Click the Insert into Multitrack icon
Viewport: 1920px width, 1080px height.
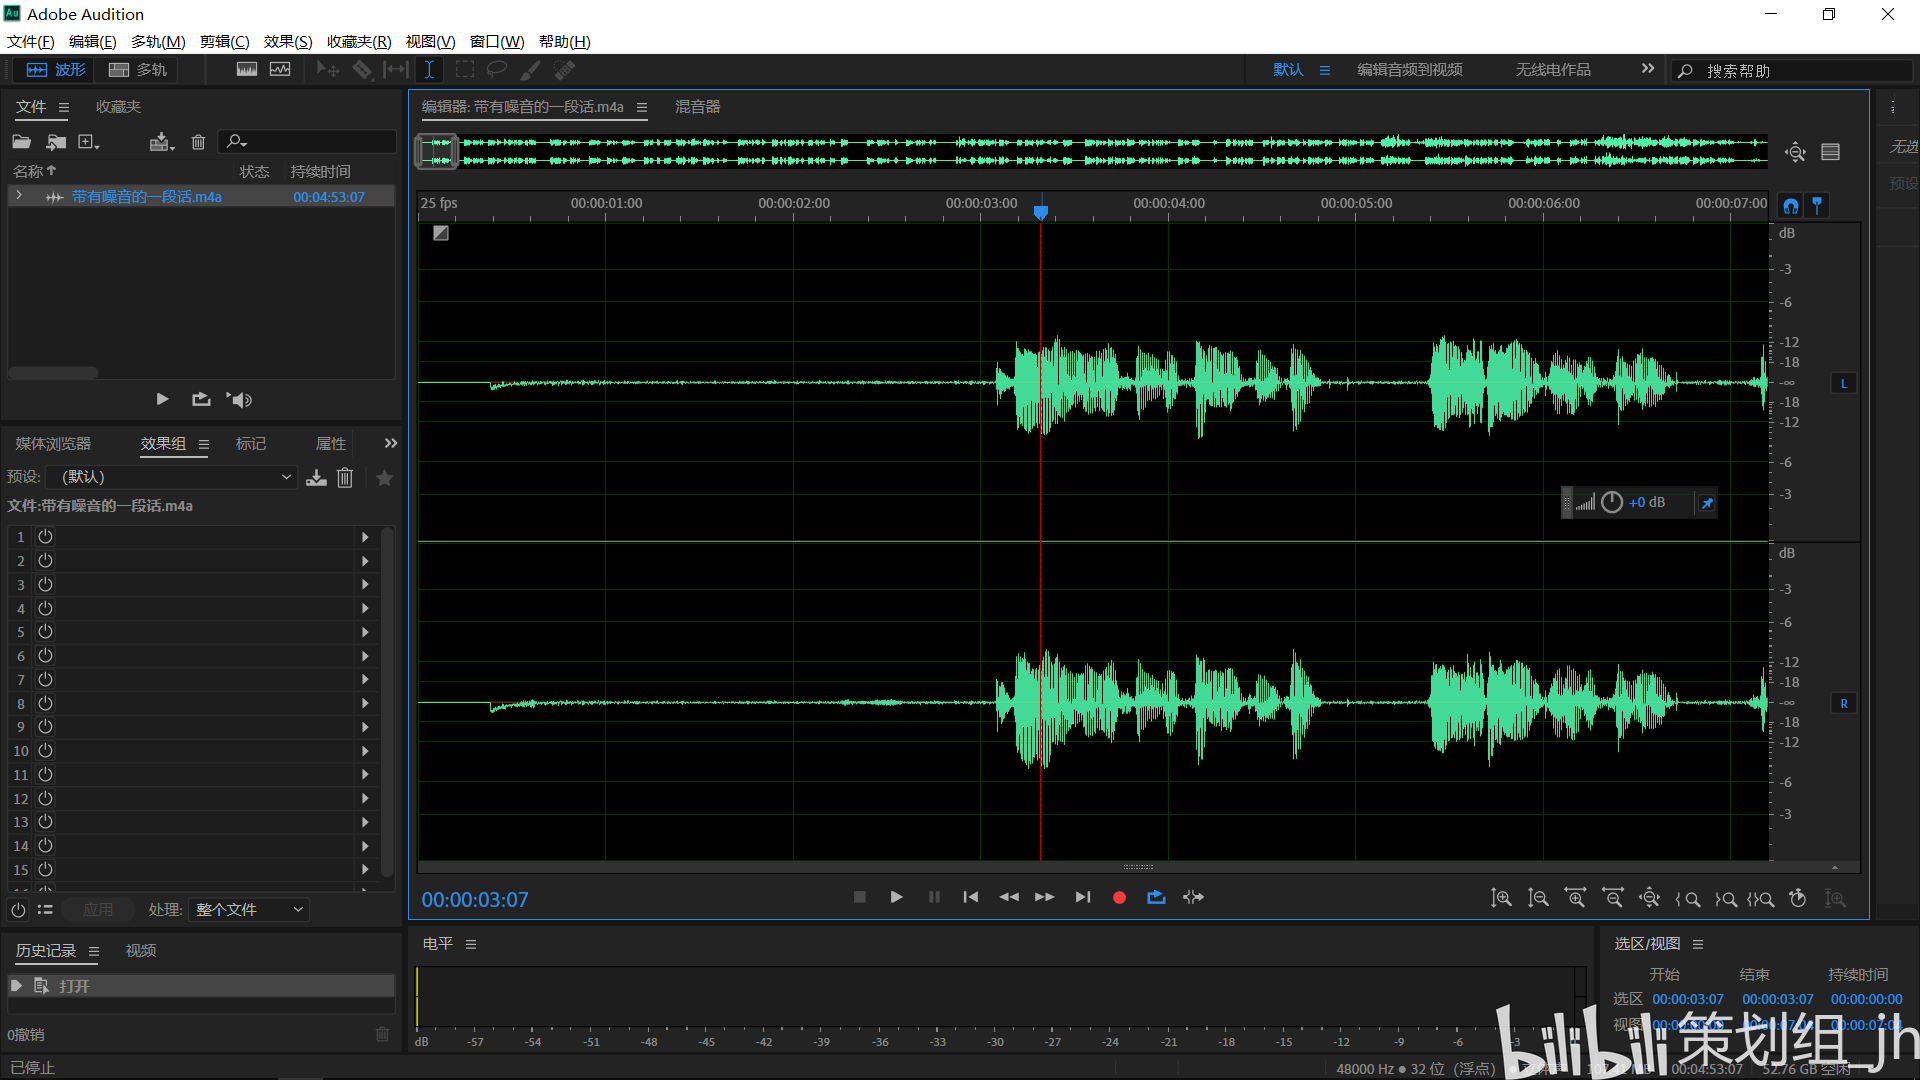tap(162, 142)
